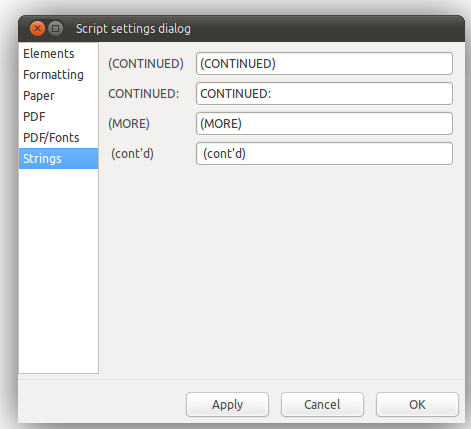Close the Script settings dialog window
The width and height of the screenshot is (471, 429).
click(x=37, y=29)
